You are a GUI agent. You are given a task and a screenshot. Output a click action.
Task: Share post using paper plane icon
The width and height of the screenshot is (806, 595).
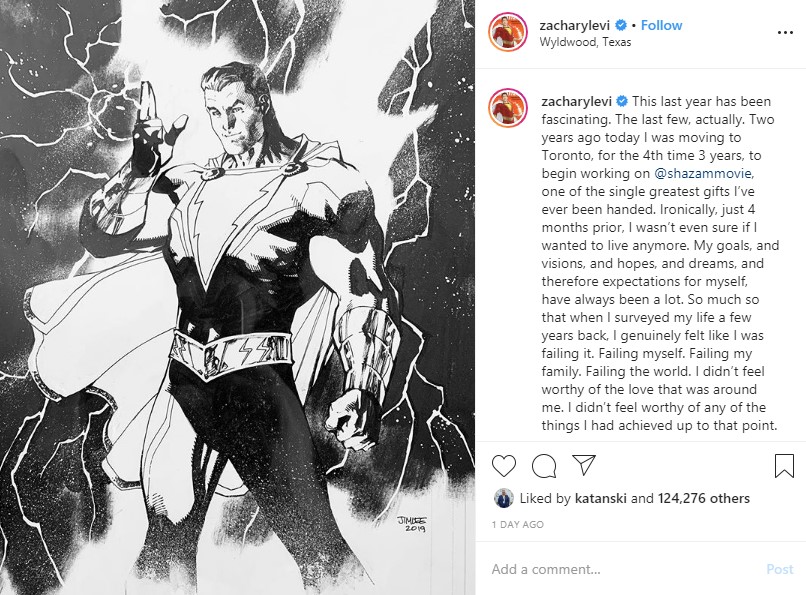(584, 465)
